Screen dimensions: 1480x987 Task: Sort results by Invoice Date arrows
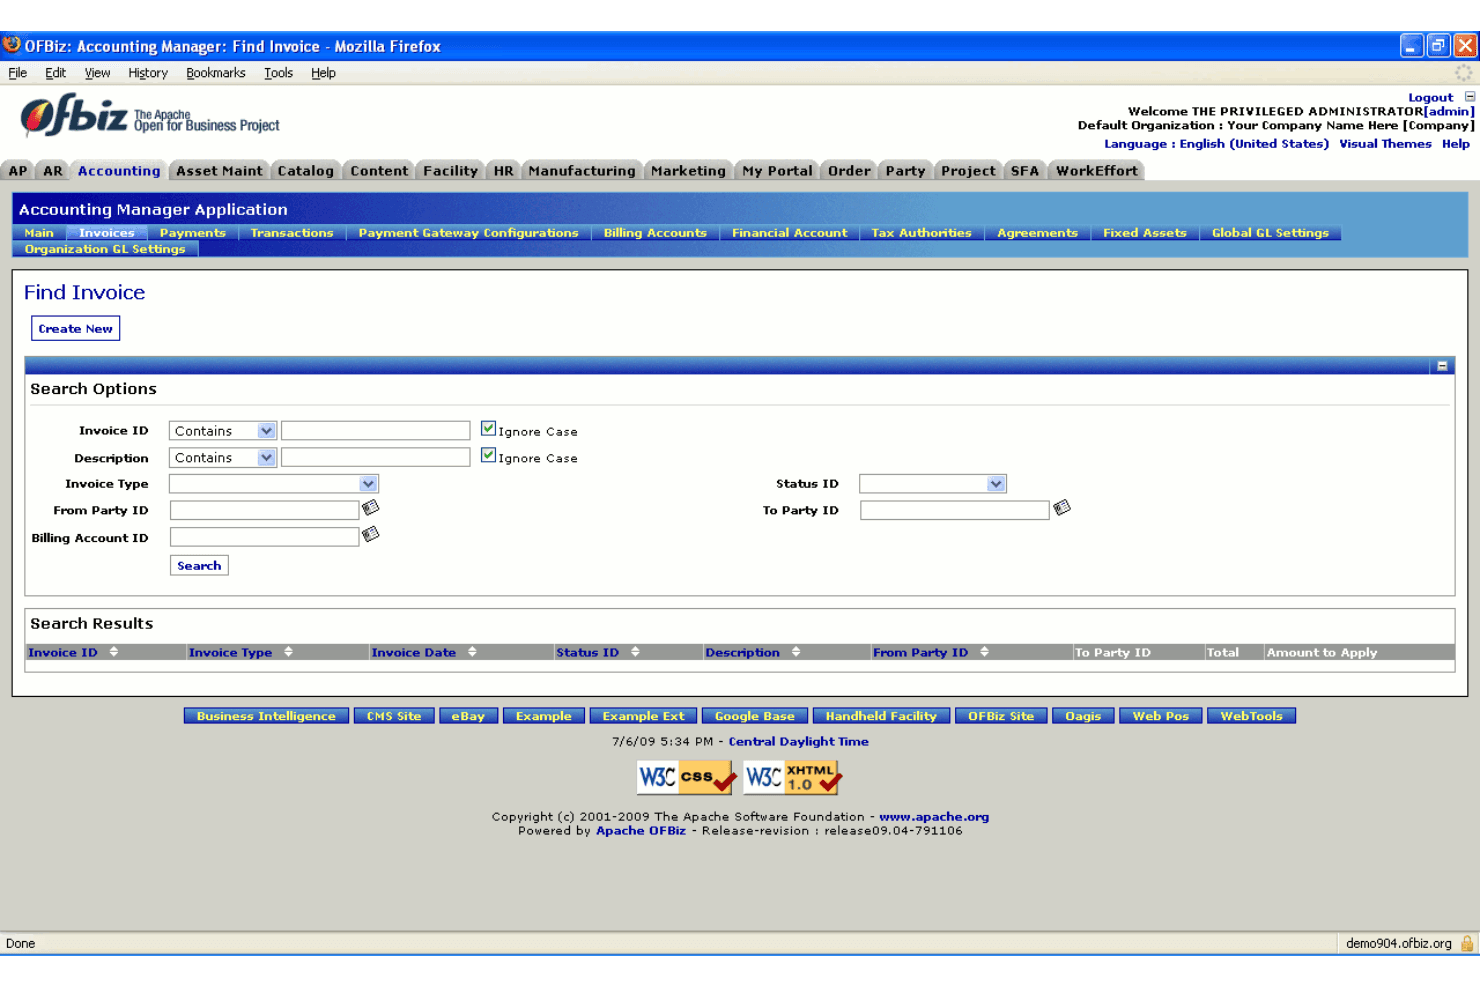tap(472, 652)
